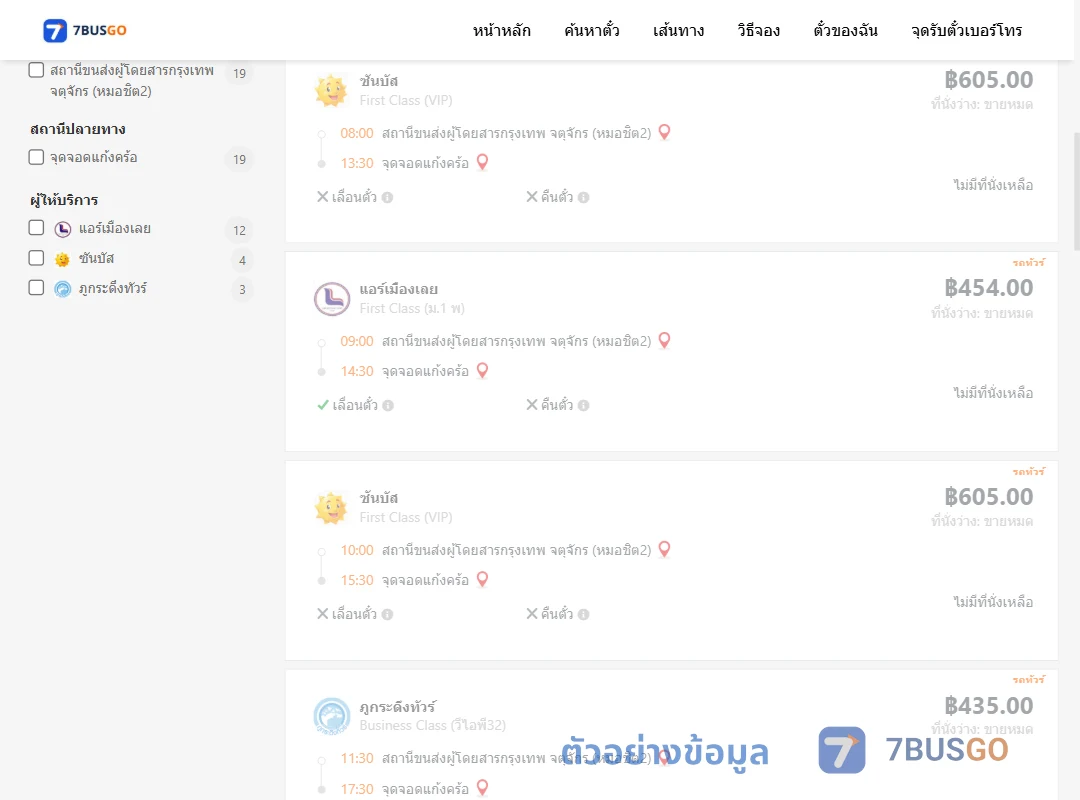1080x800 pixels.
Task: Open the หน้าหลัก menu item
Action: tap(501, 30)
